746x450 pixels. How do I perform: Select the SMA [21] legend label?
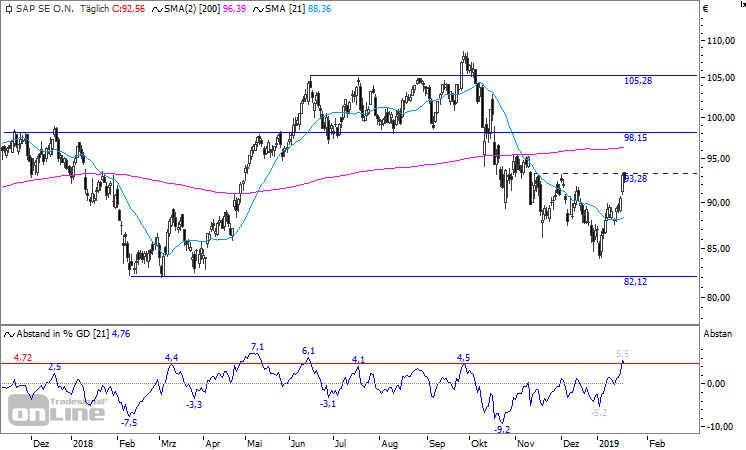coord(285,9)
